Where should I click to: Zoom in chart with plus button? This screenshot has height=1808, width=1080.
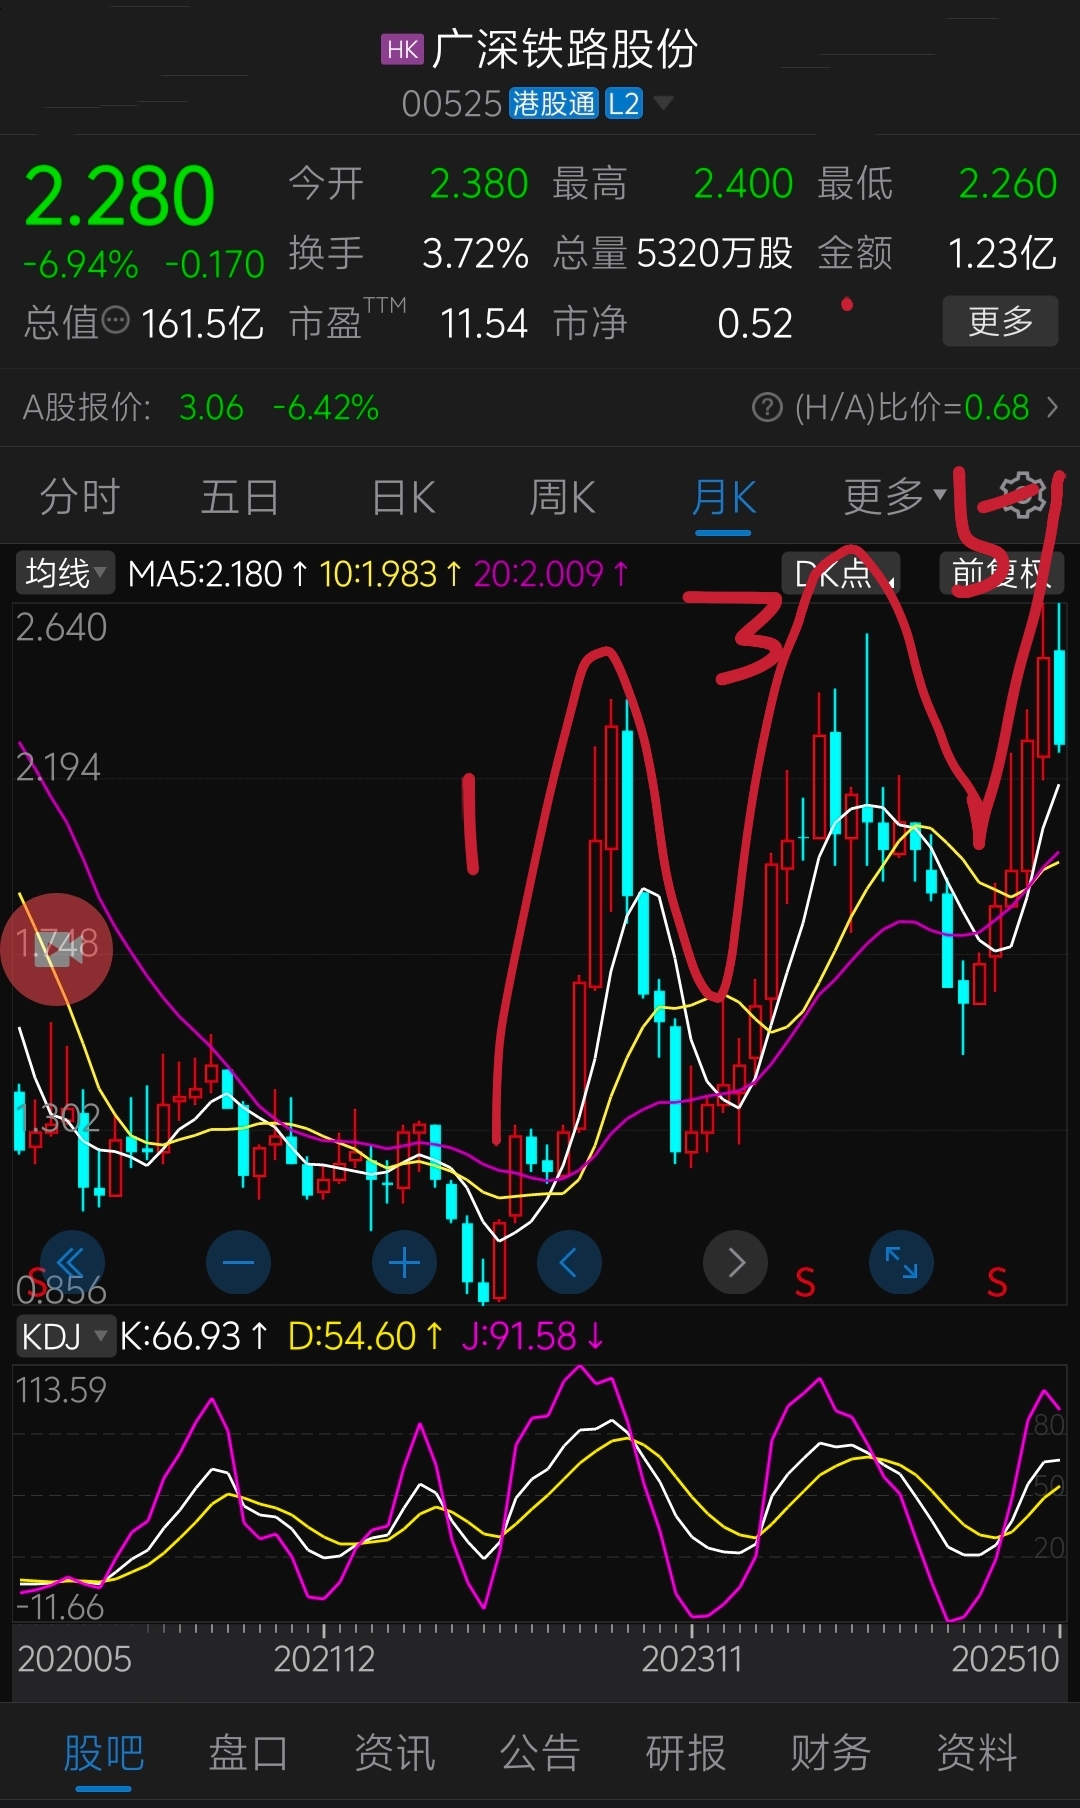pos(404,1263)
